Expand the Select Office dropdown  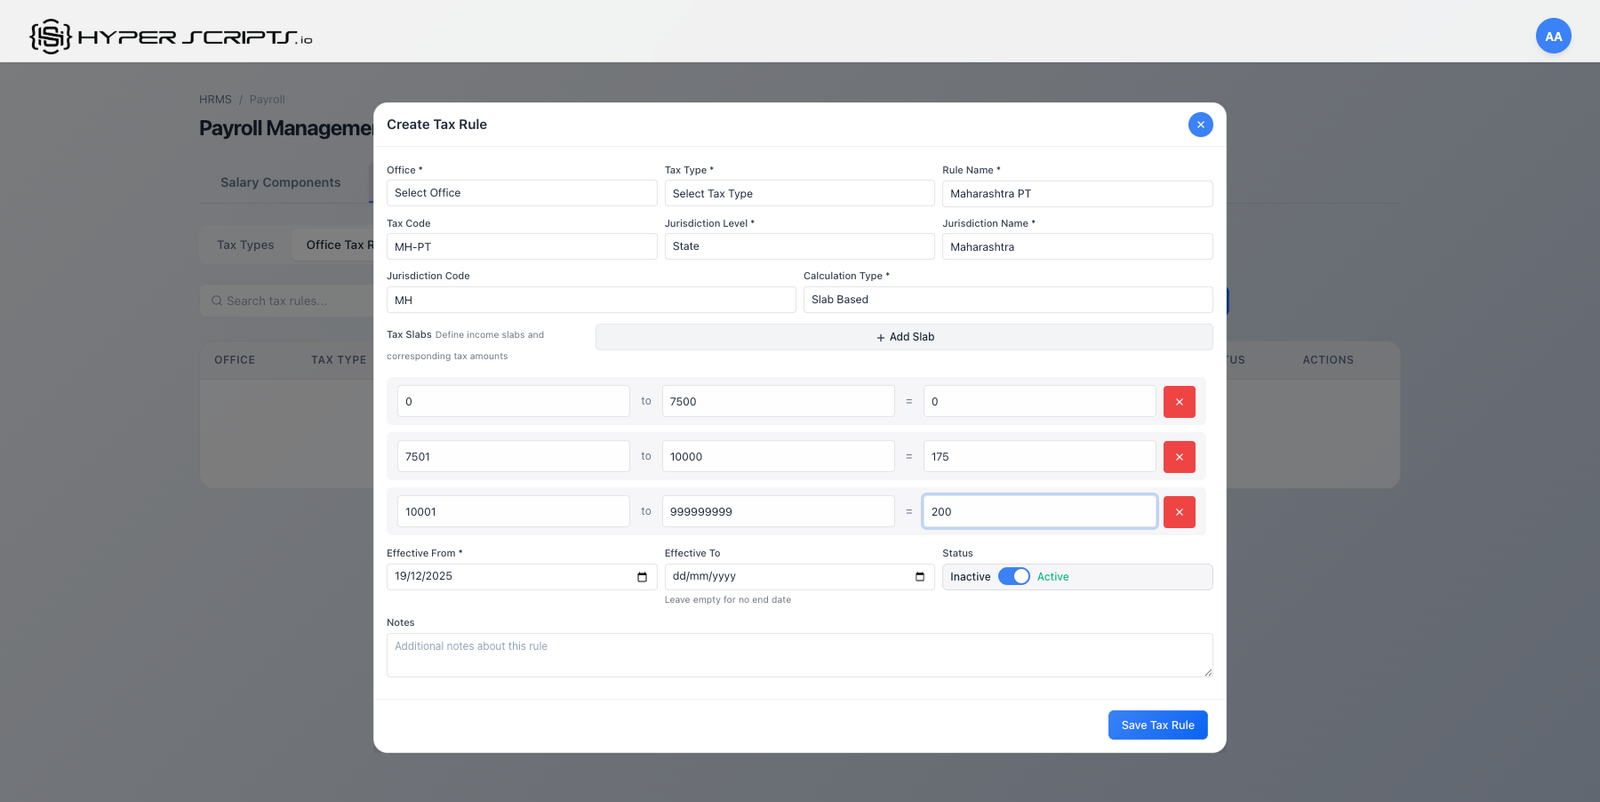click(521, 193)
